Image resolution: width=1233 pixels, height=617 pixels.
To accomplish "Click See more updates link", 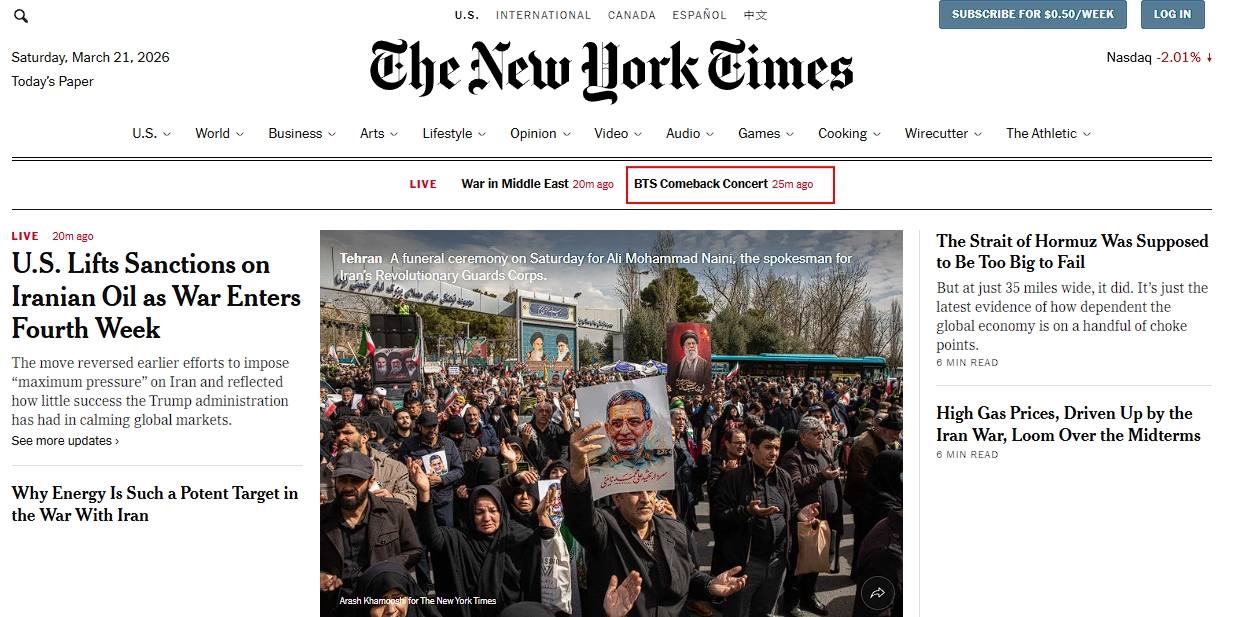I will (65, 441).
